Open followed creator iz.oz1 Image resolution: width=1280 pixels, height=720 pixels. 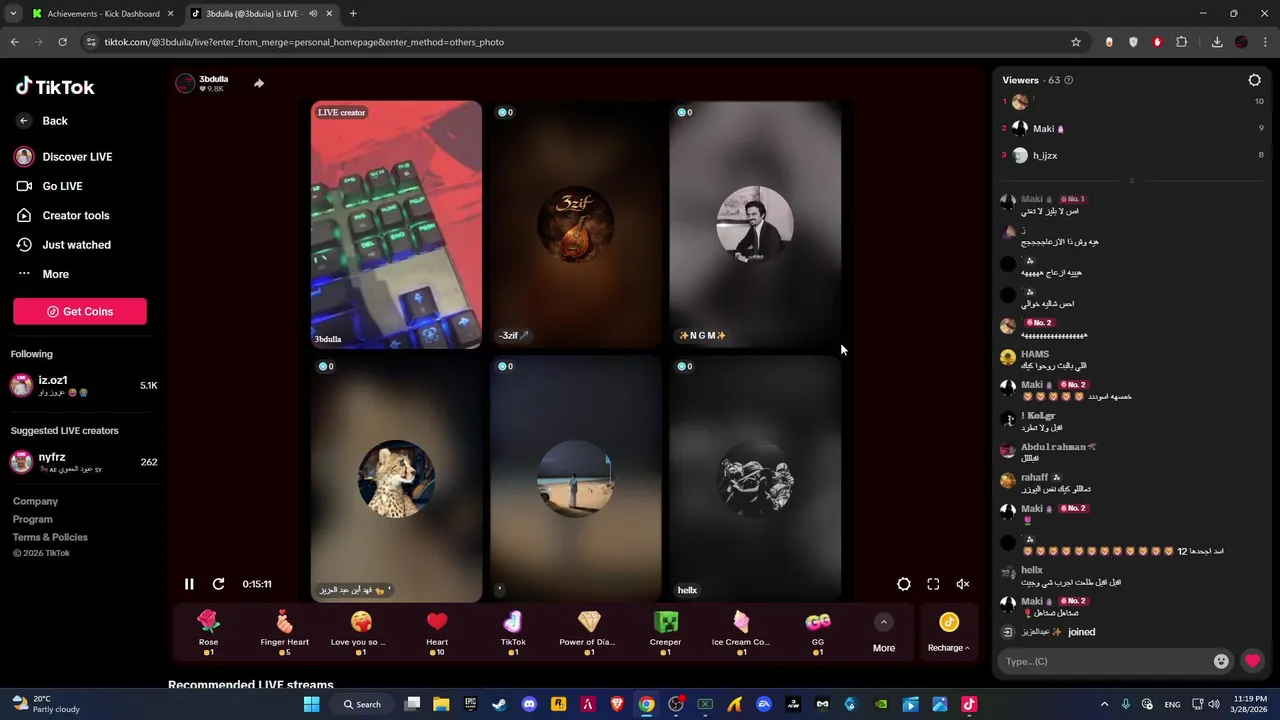click(84, 386)
